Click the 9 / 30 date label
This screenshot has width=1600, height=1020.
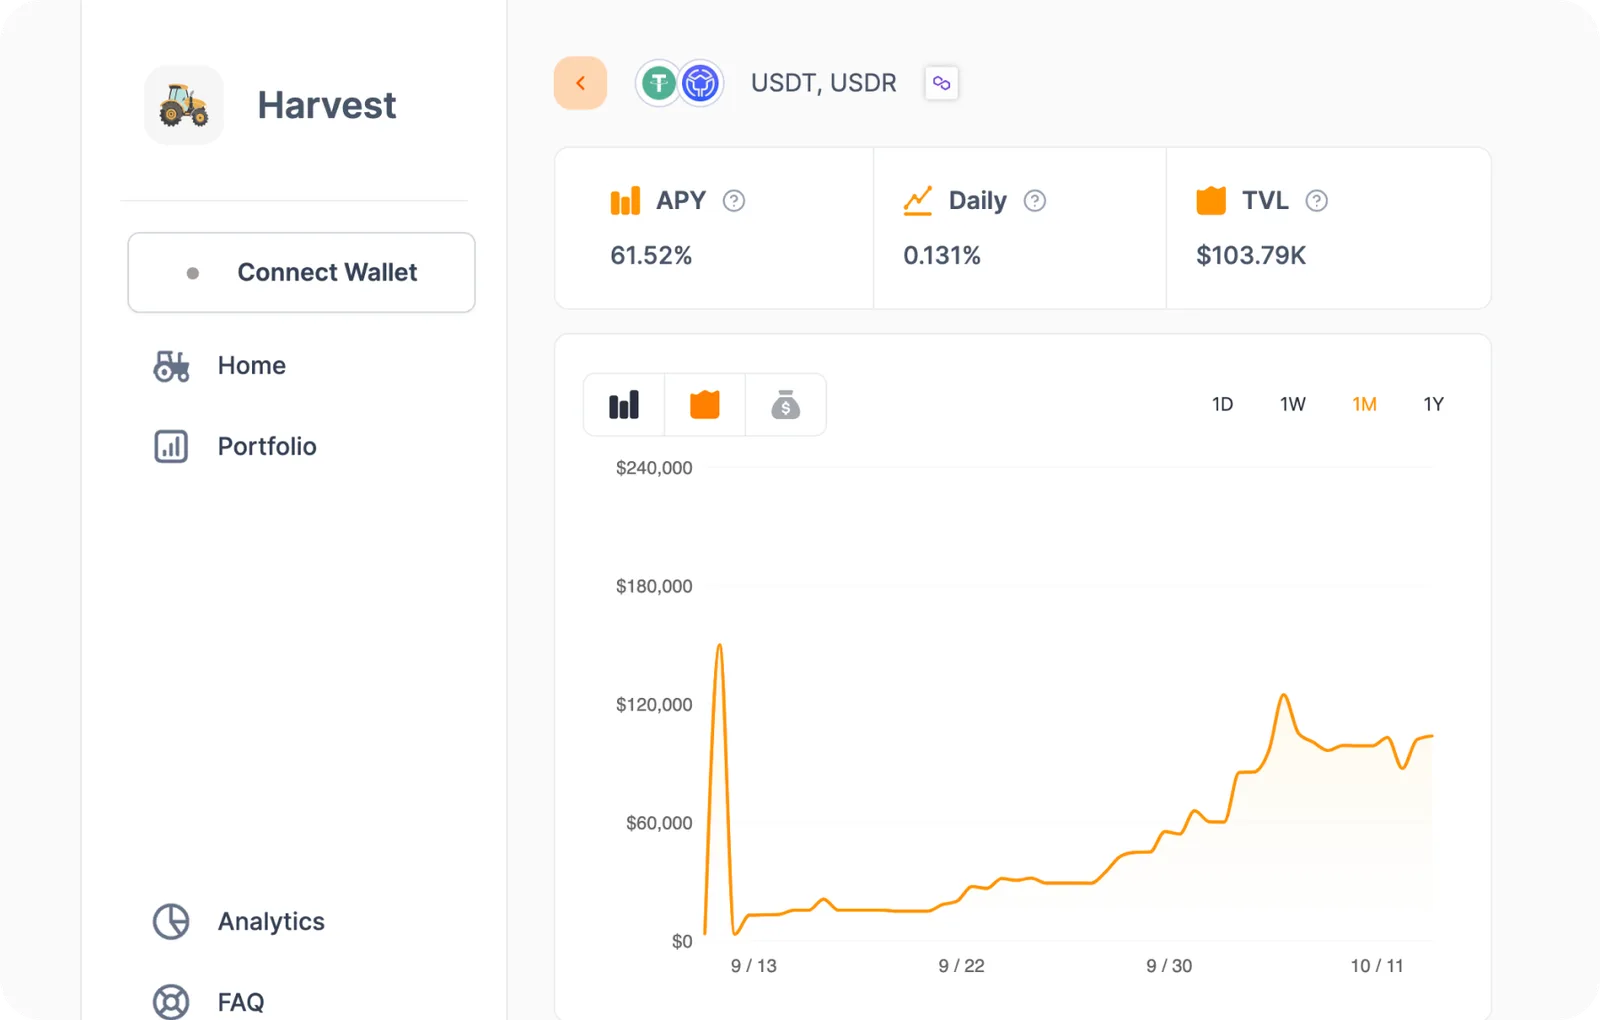coord(1169,966)
